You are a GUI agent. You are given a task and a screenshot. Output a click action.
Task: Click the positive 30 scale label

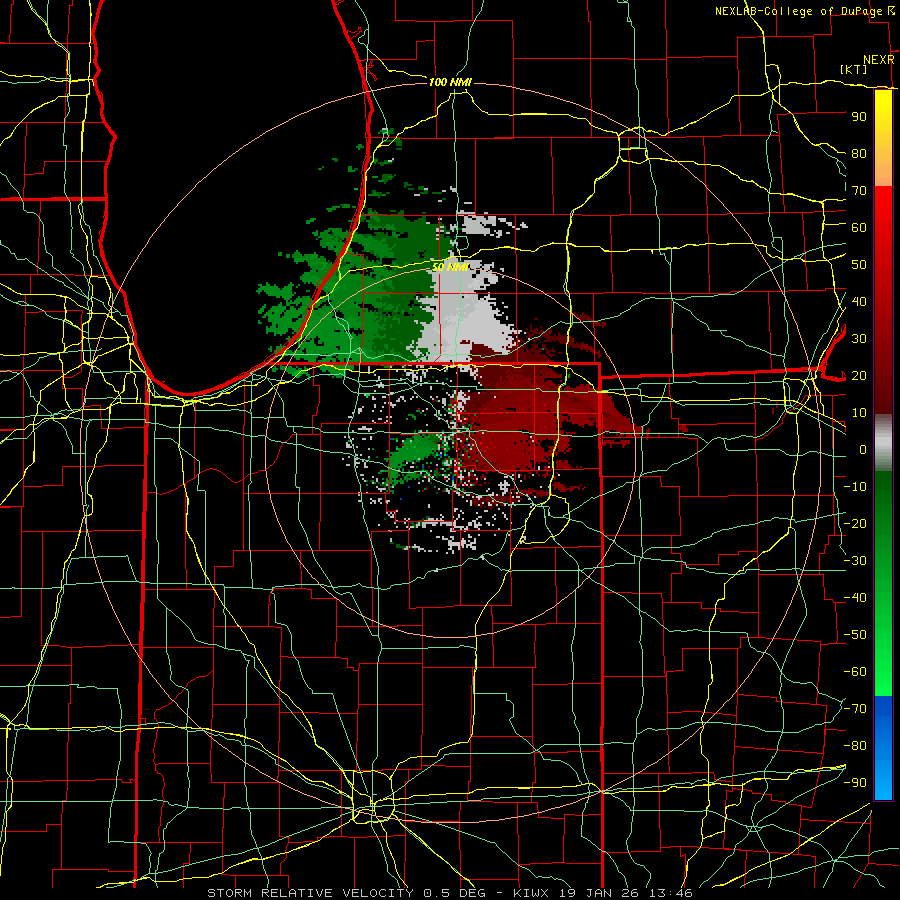[859, 339]
